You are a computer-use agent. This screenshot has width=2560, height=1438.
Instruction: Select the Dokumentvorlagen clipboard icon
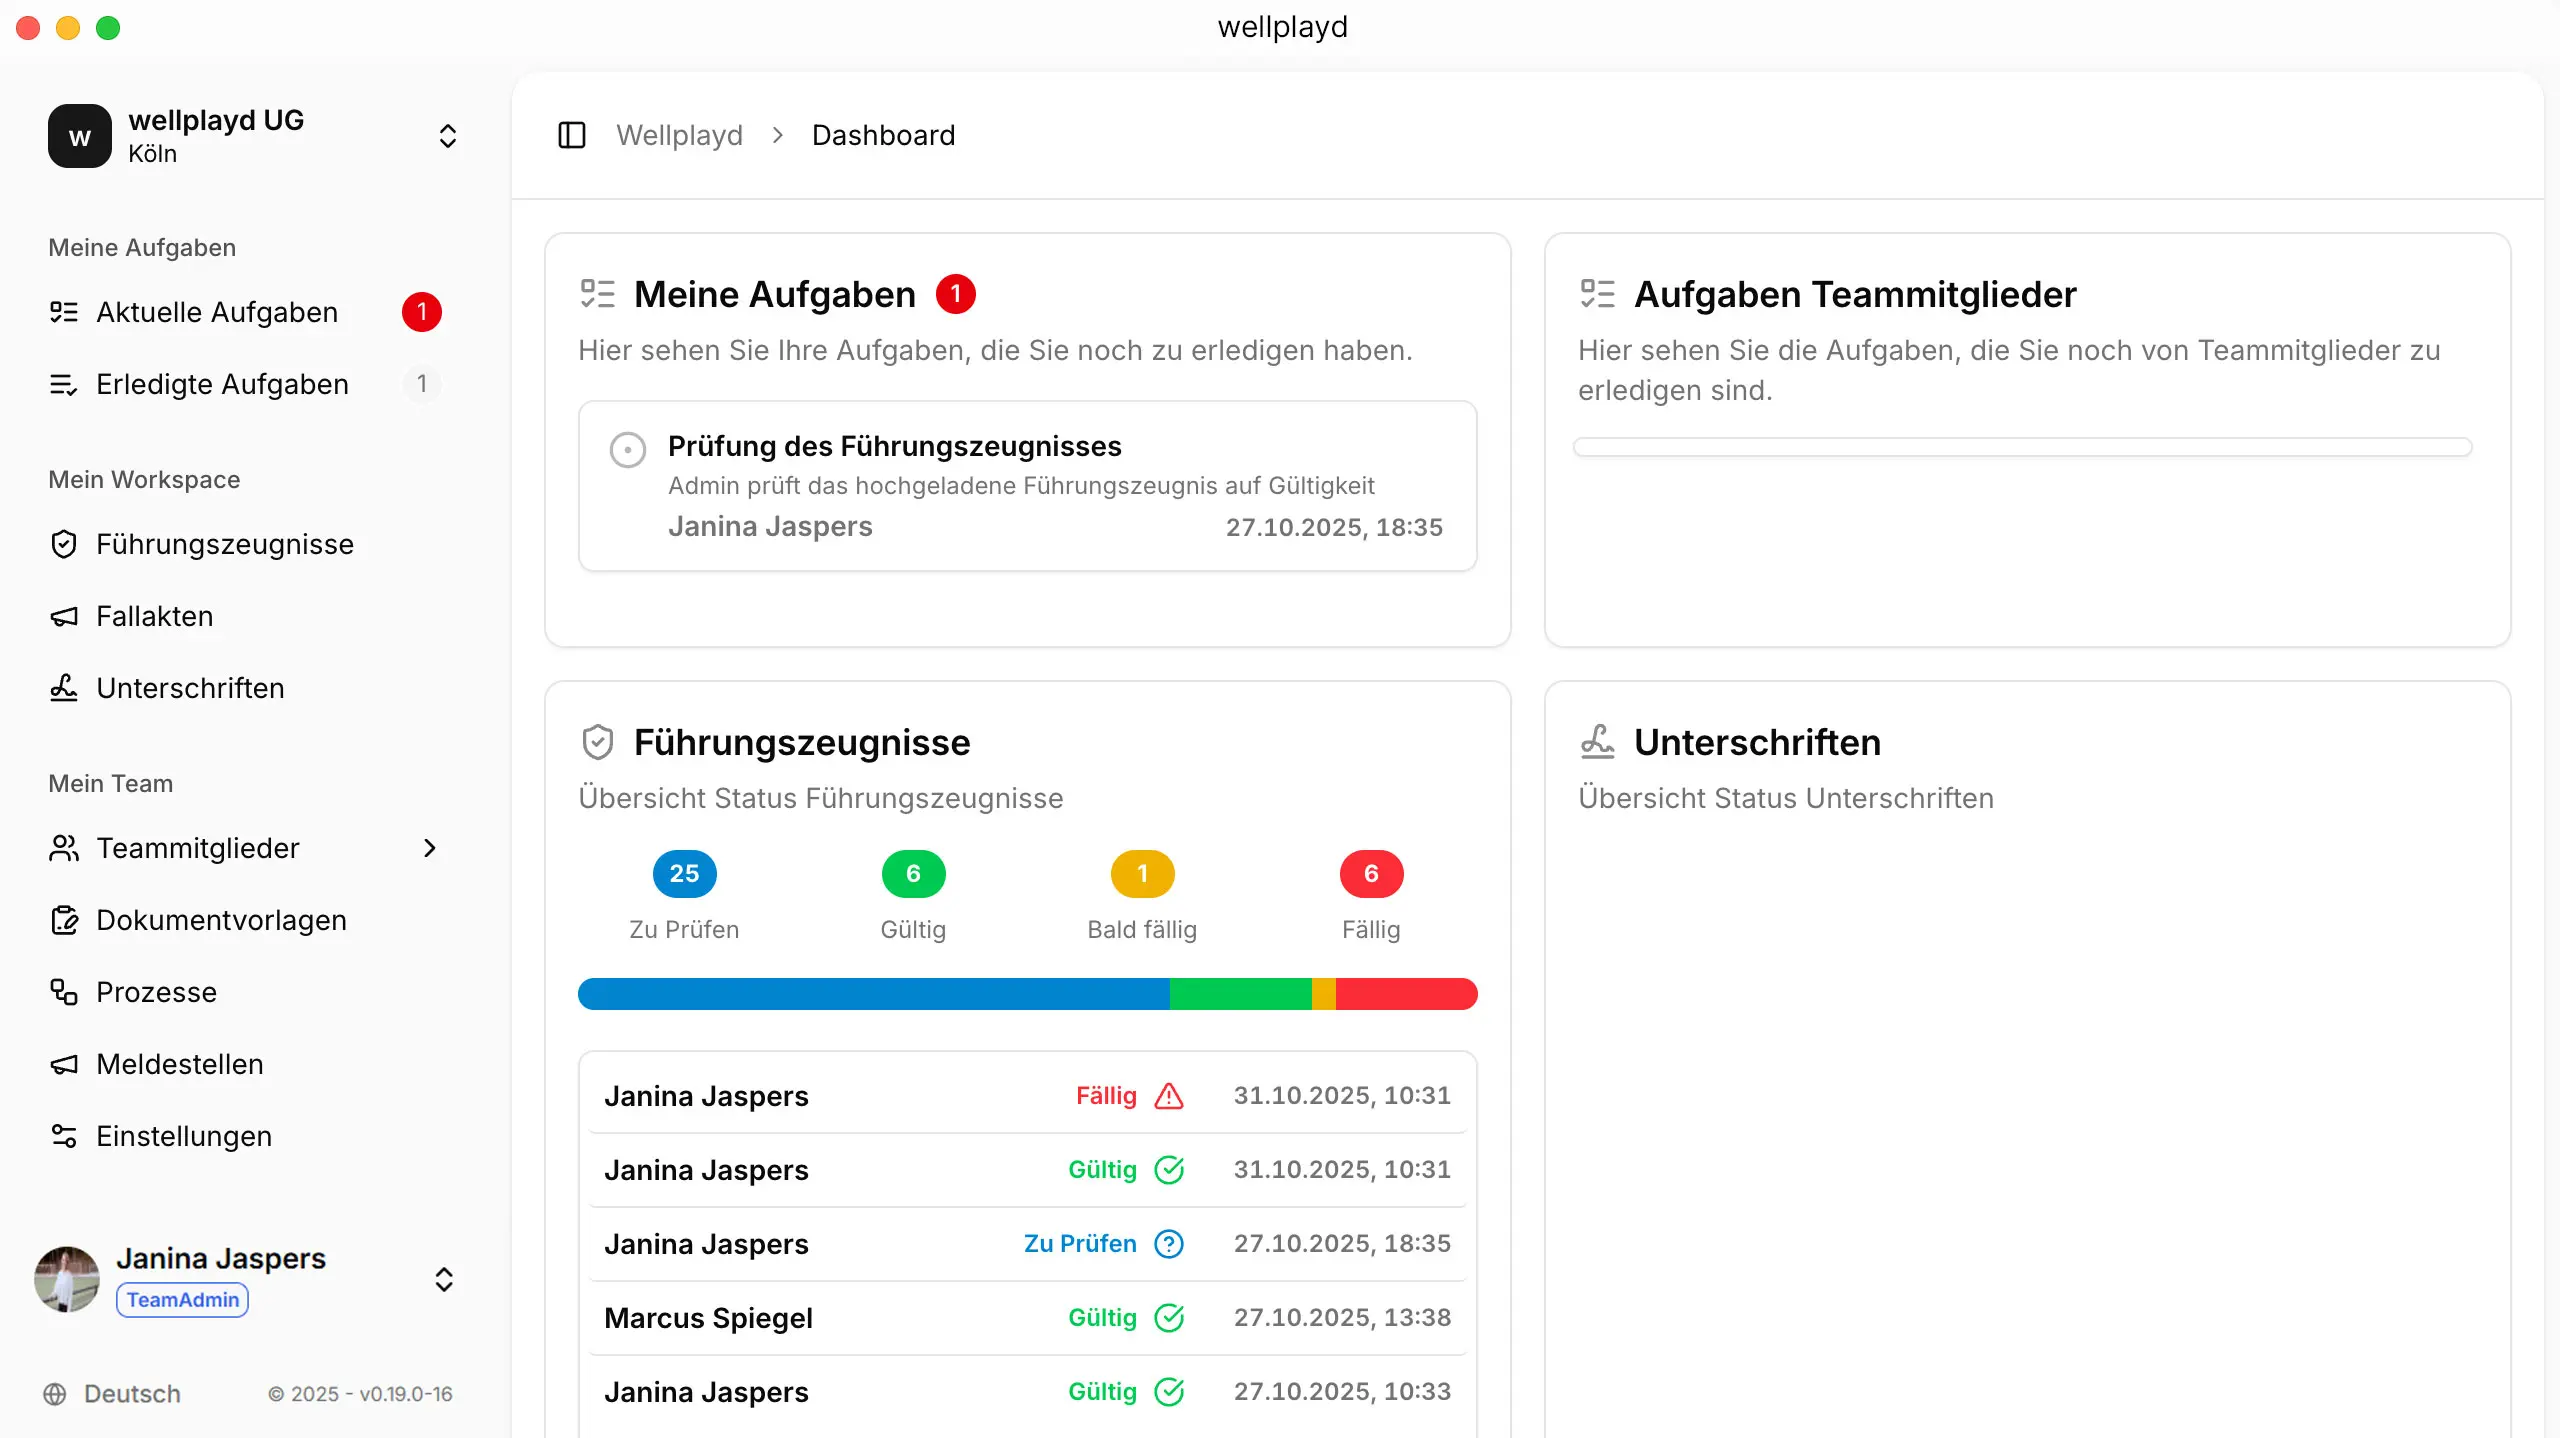click(64, 920)
